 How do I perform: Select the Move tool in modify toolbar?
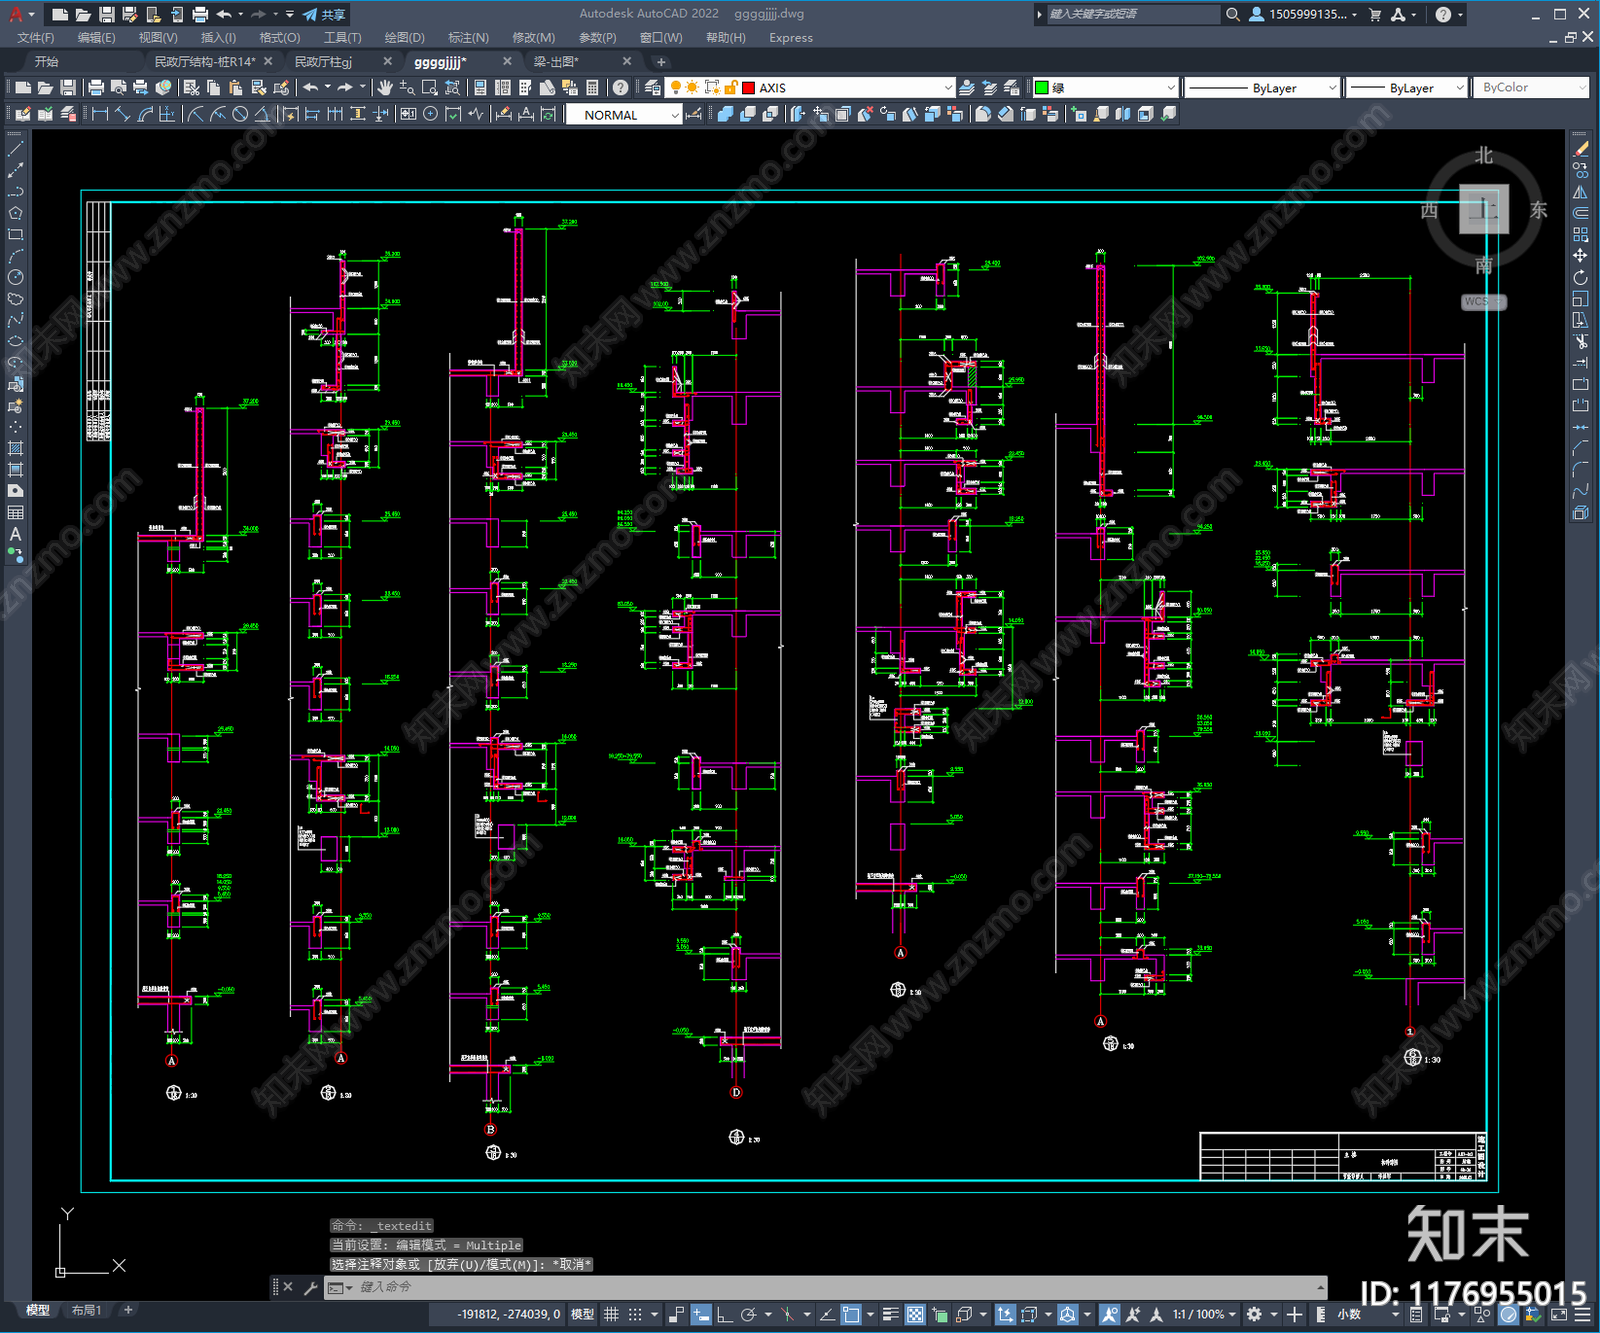[1581, 256]
